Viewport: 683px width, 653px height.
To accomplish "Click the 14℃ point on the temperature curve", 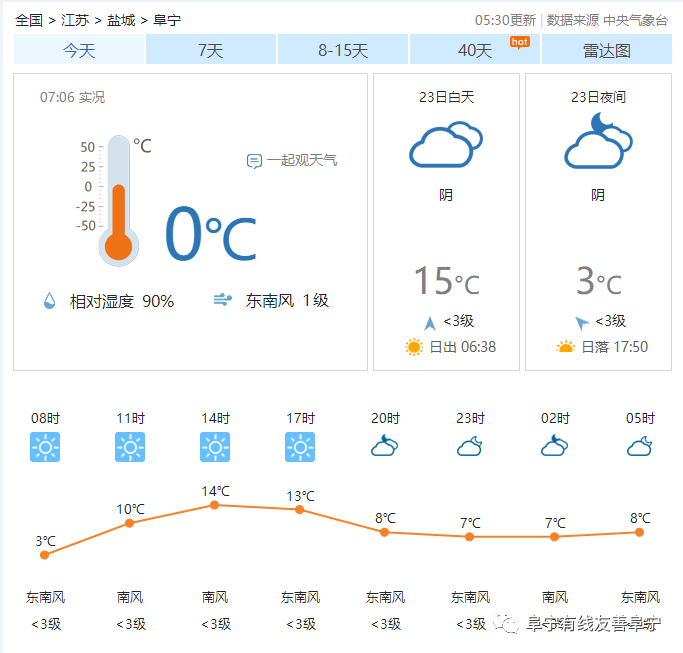I will tap(214, 505).
